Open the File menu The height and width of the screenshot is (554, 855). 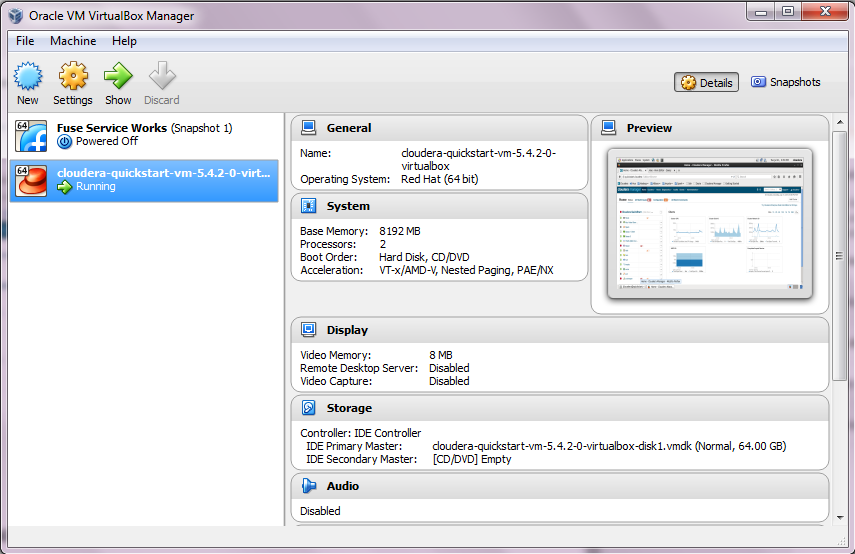click(25, 41)
